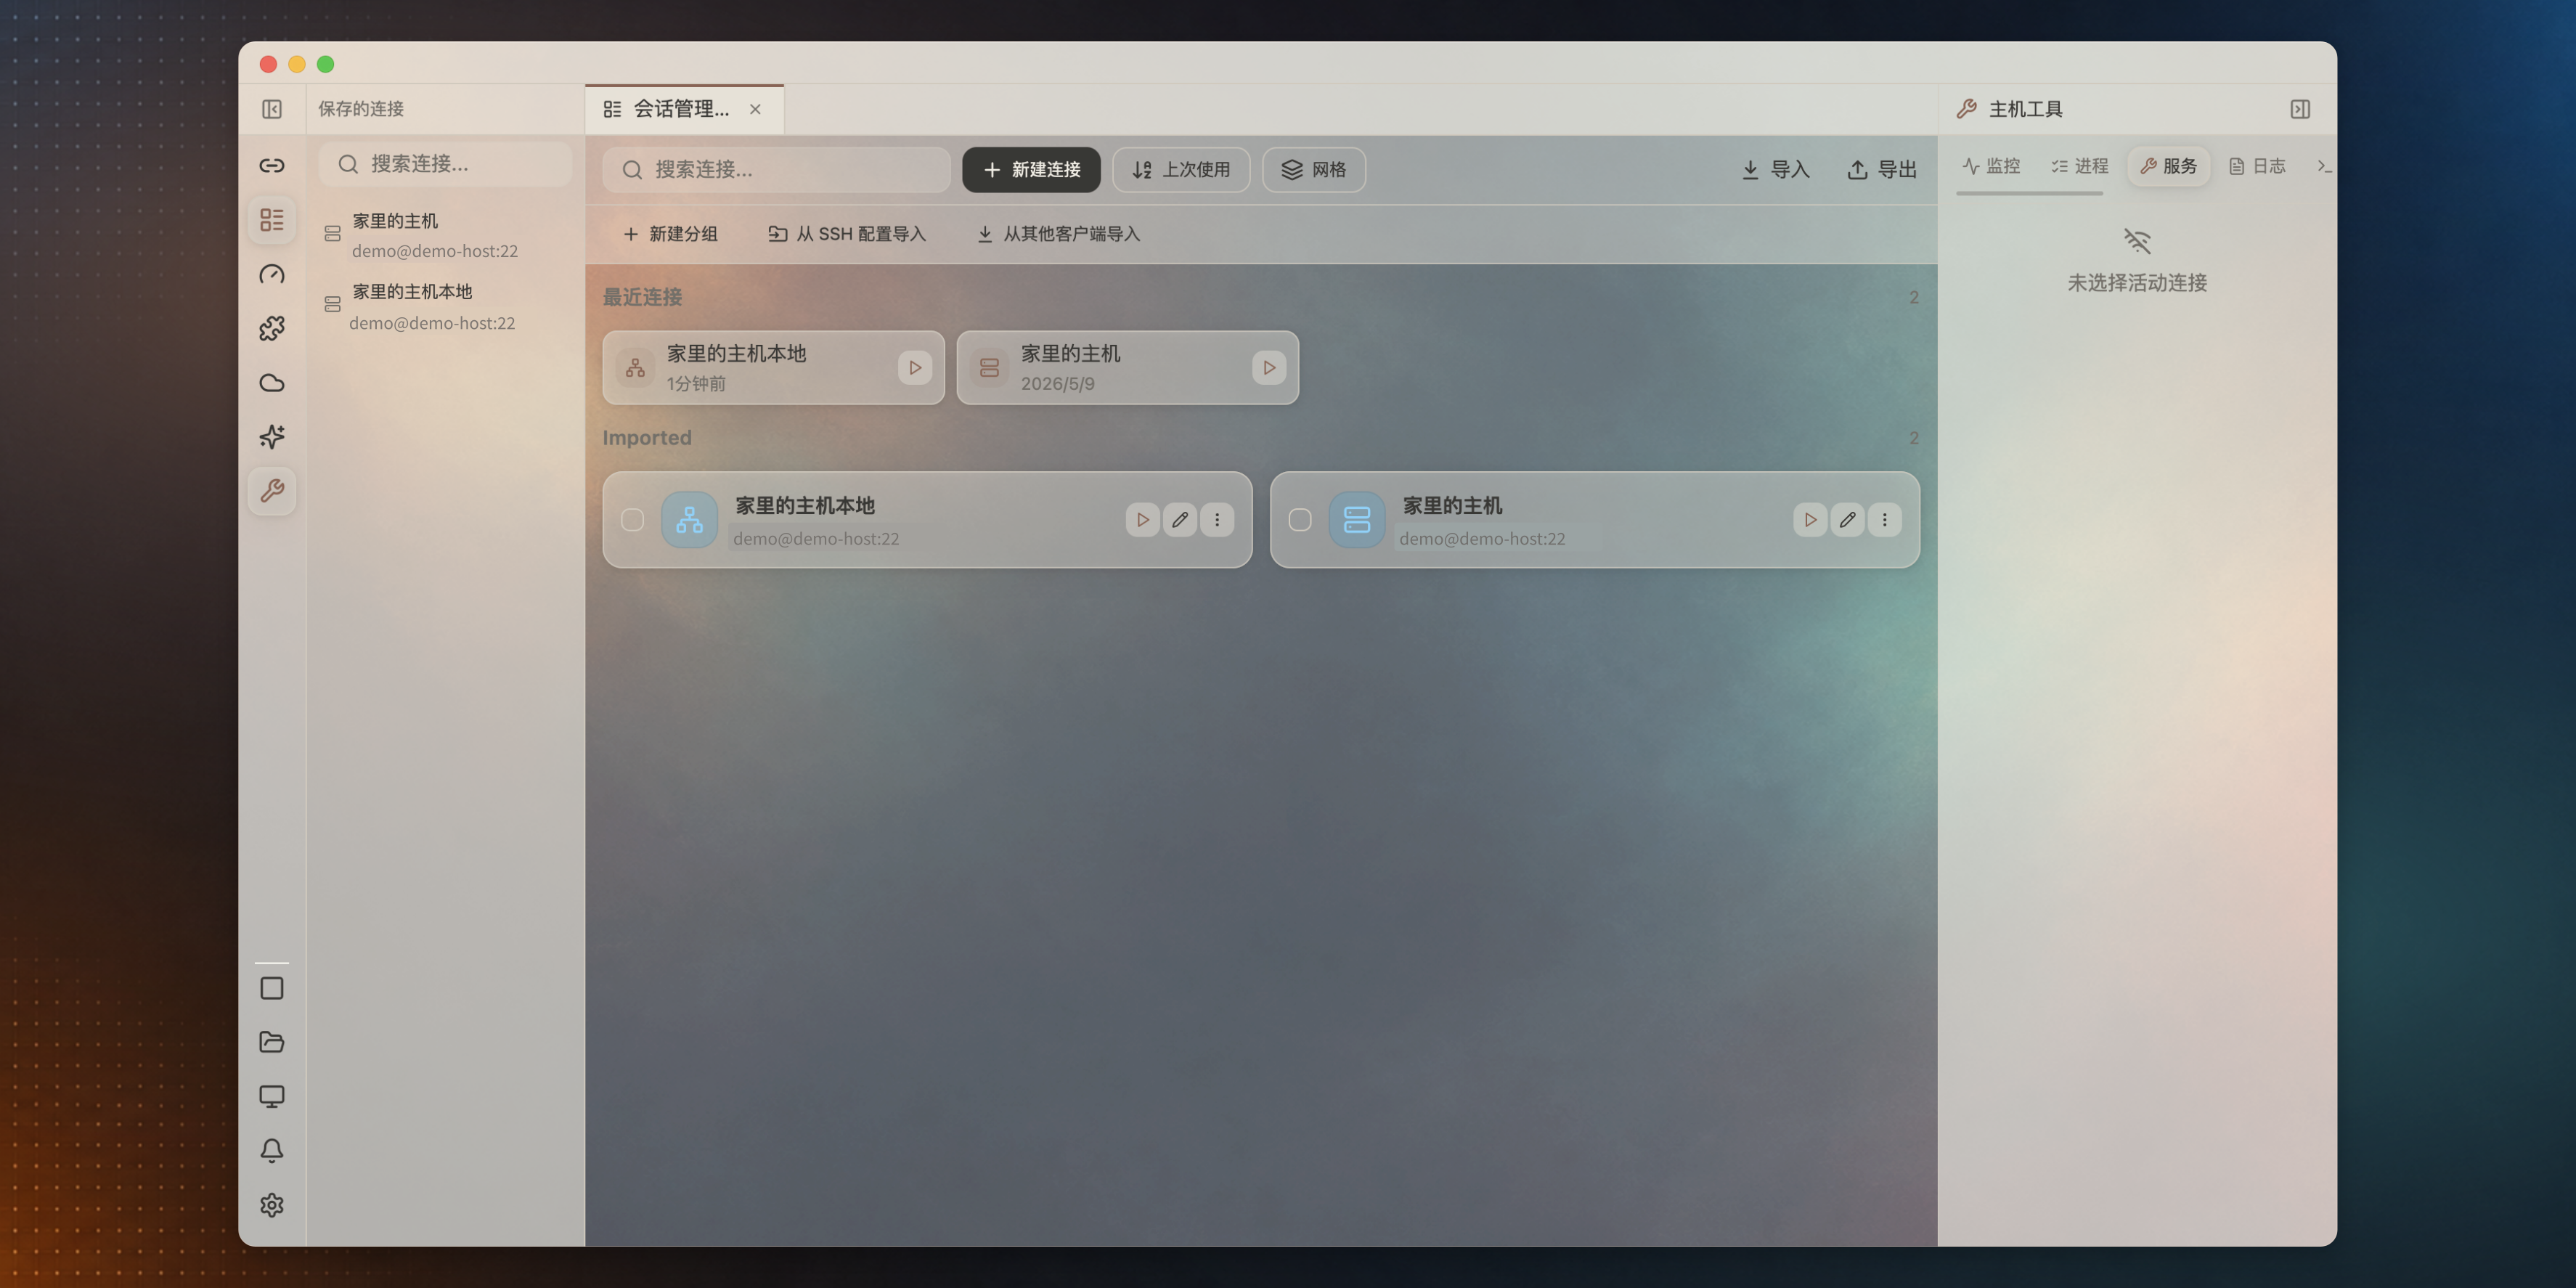
Task: Switch to the 日志 tab
Action: pyautogui.click(x=2257, y=166)
